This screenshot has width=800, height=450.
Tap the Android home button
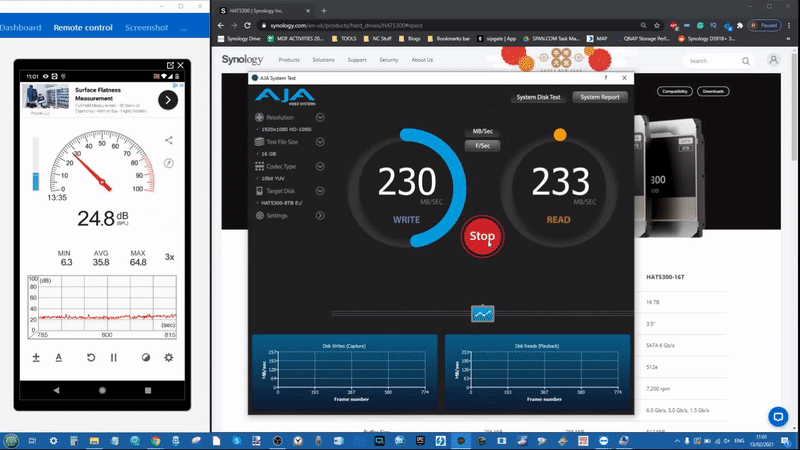[x=102, y=390]
